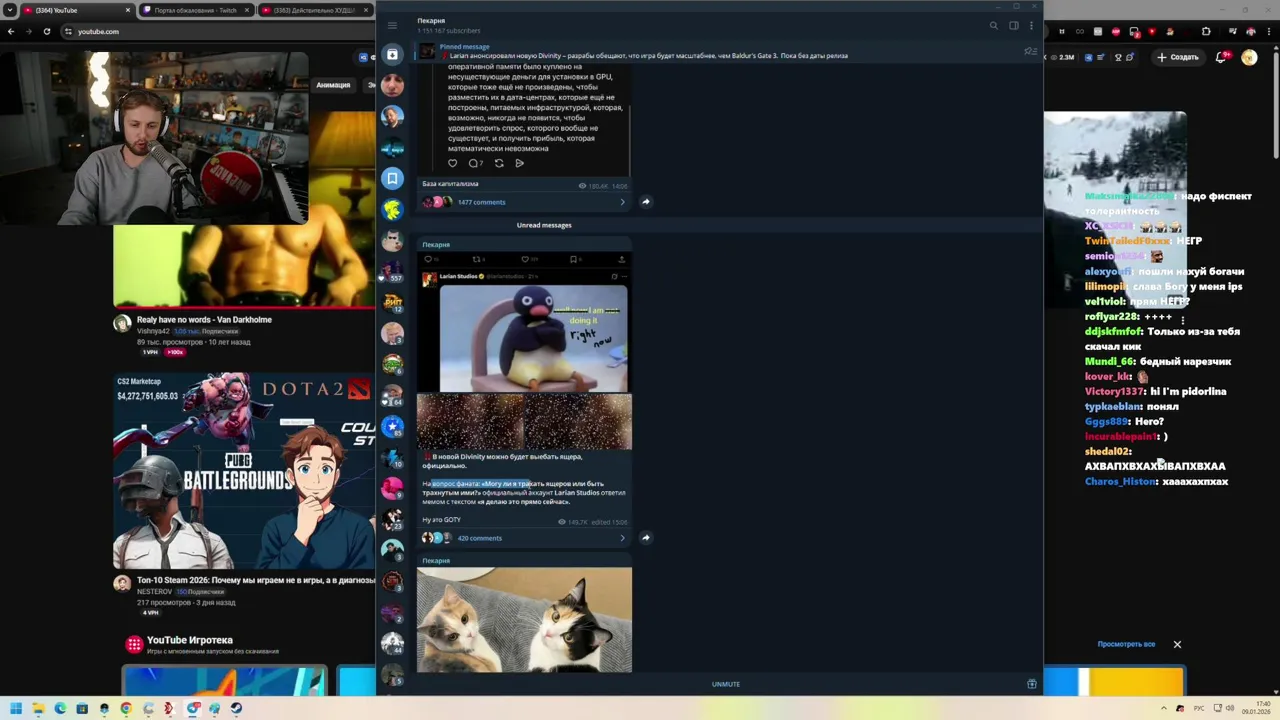Open YouTube Игротека section

pyautogui.click(x=189, y=640)
